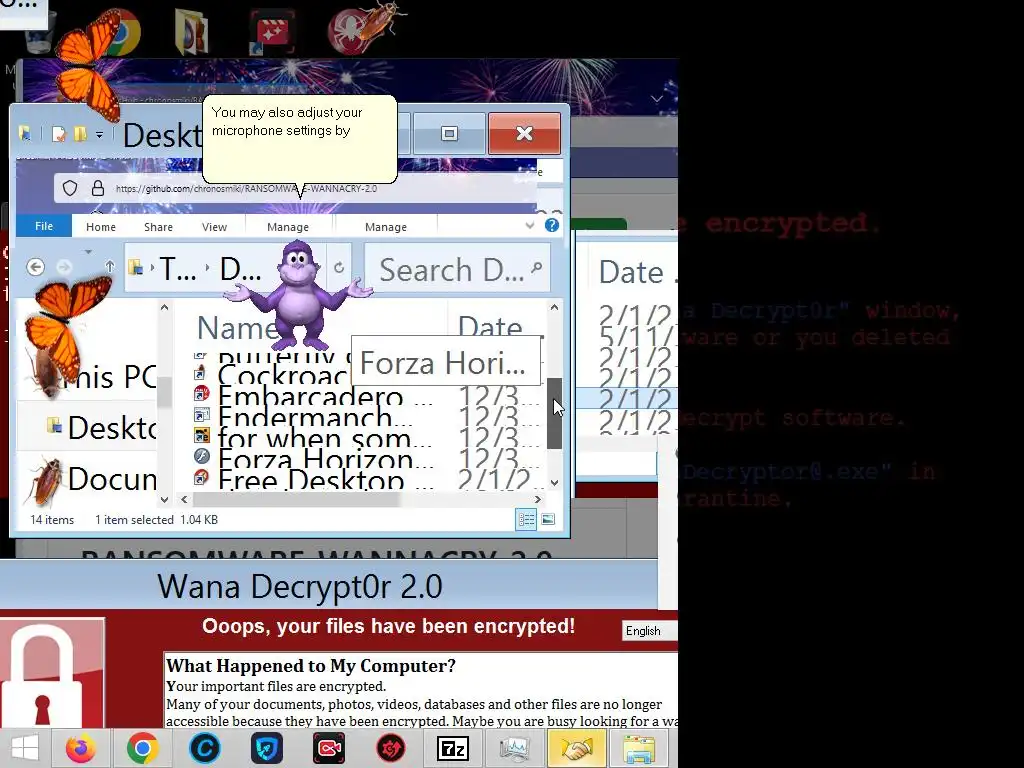1024x768 pixels.
Task: Click the search magnifier icon in Explorer
Action: click(537, 267)
